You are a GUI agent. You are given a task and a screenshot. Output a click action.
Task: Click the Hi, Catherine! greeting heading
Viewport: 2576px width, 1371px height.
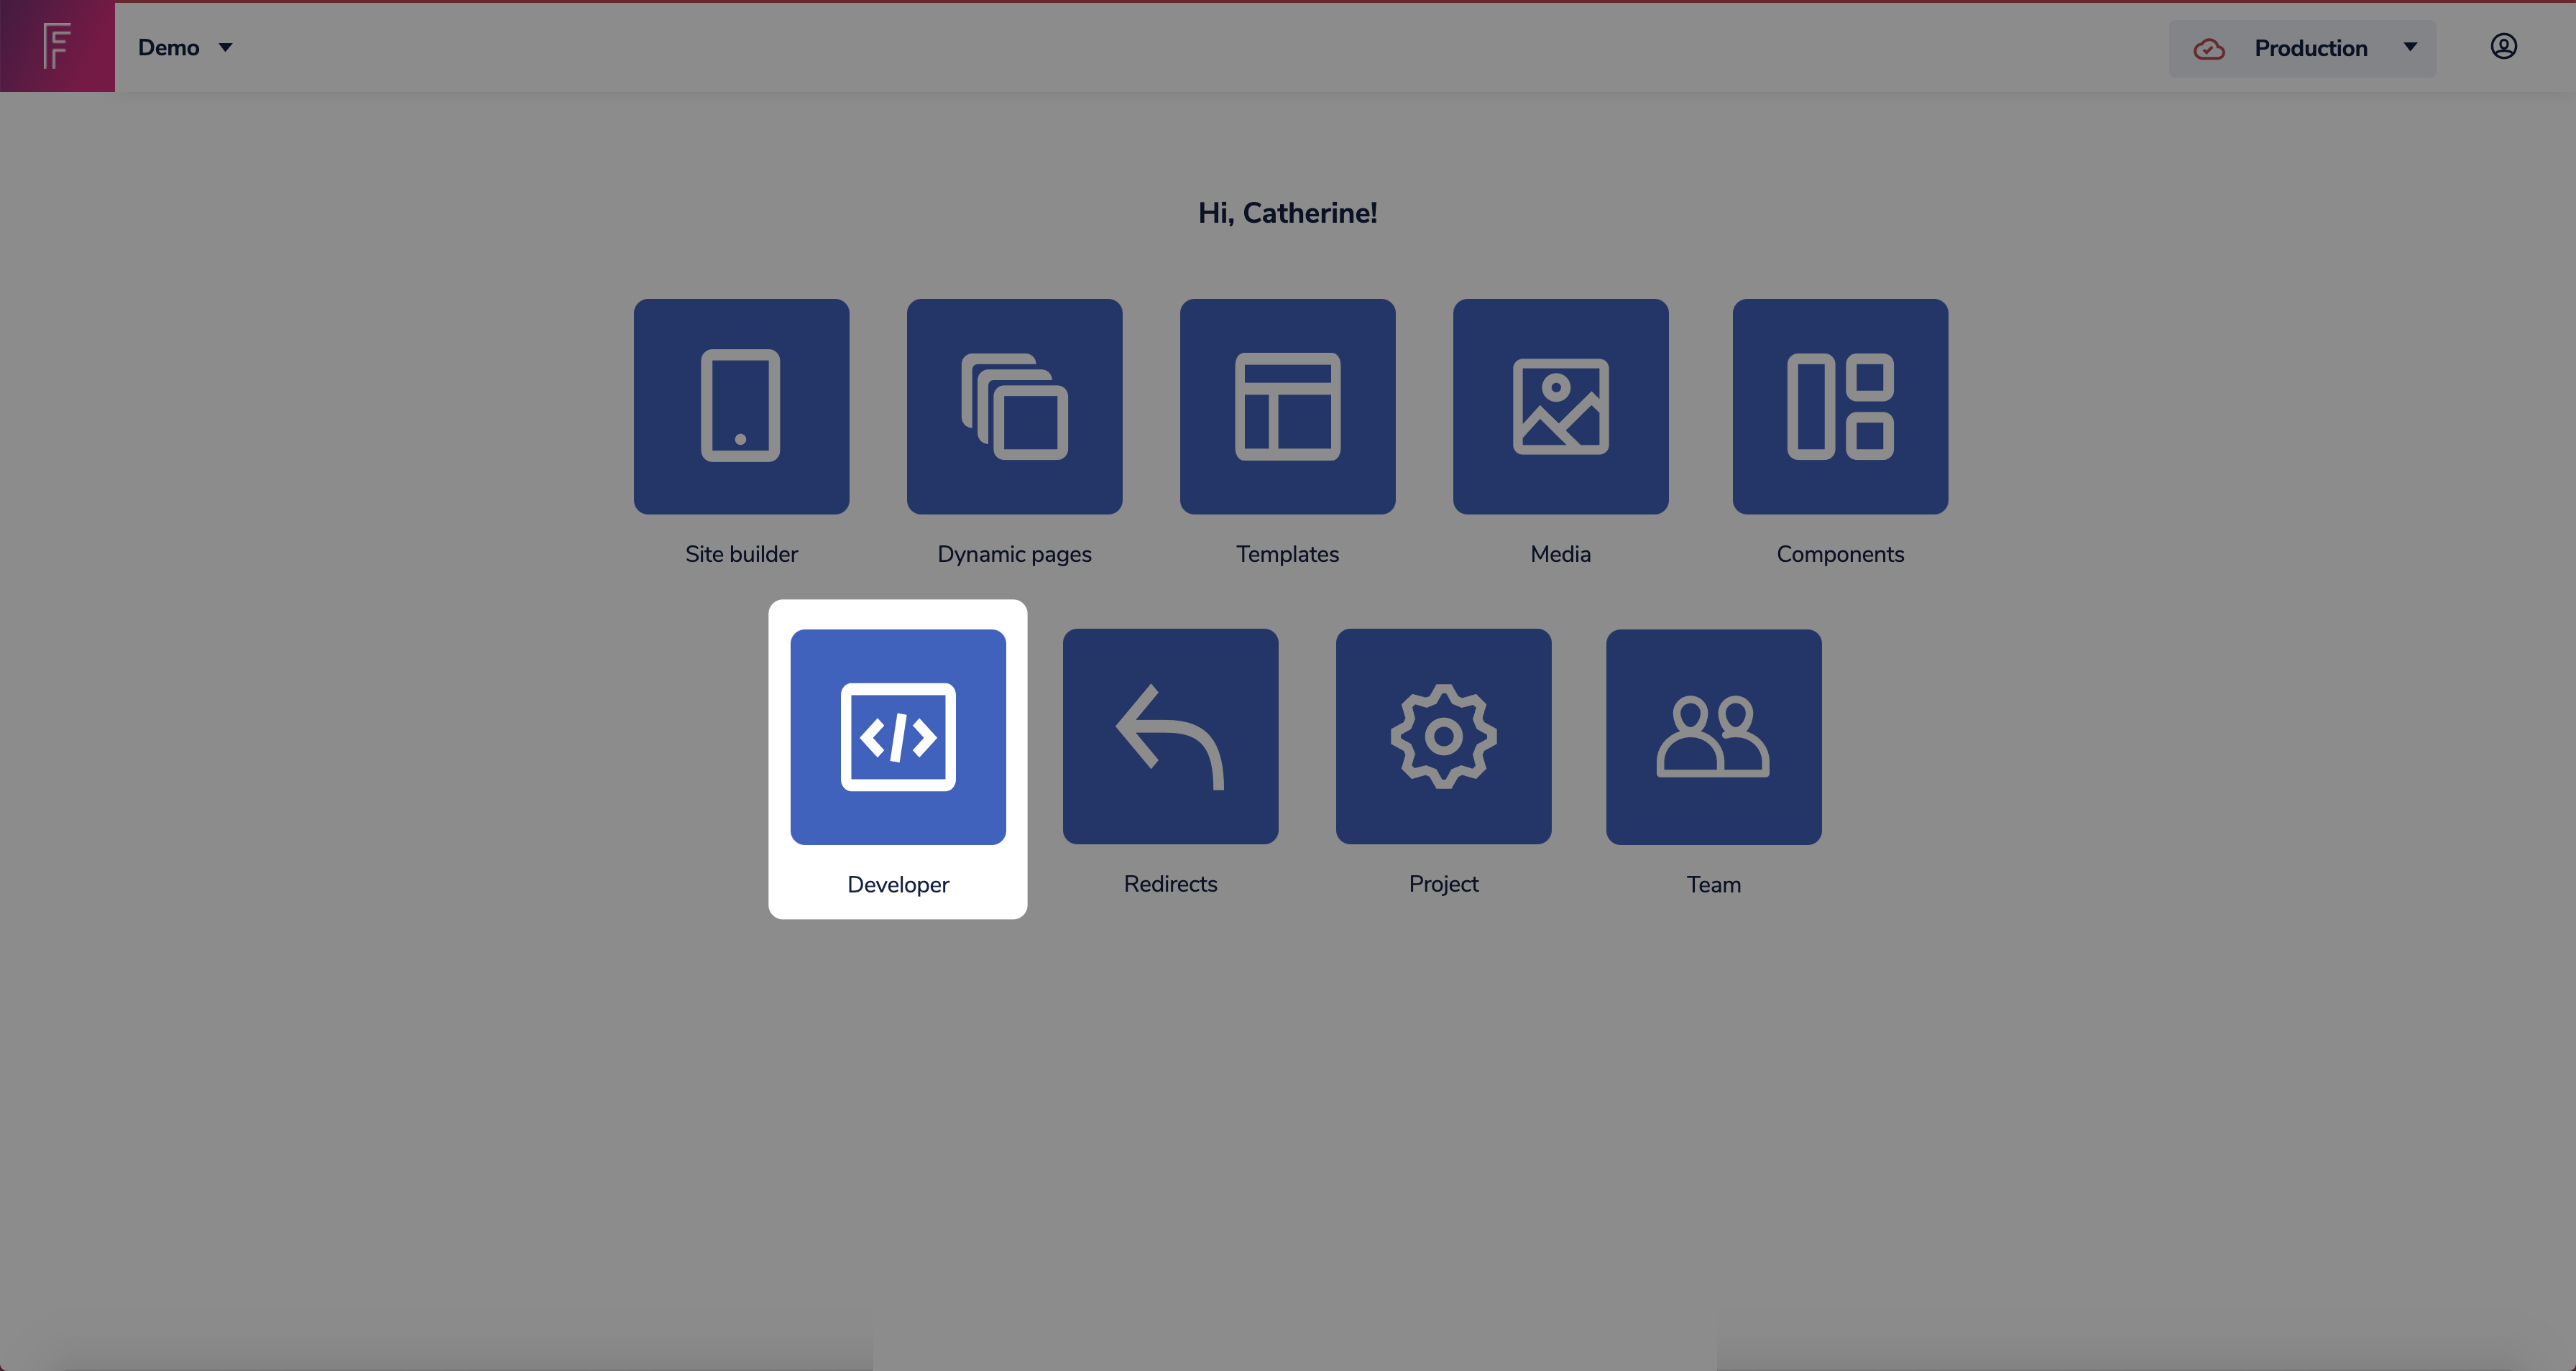pyautogui.click(x=1287, y=213)
